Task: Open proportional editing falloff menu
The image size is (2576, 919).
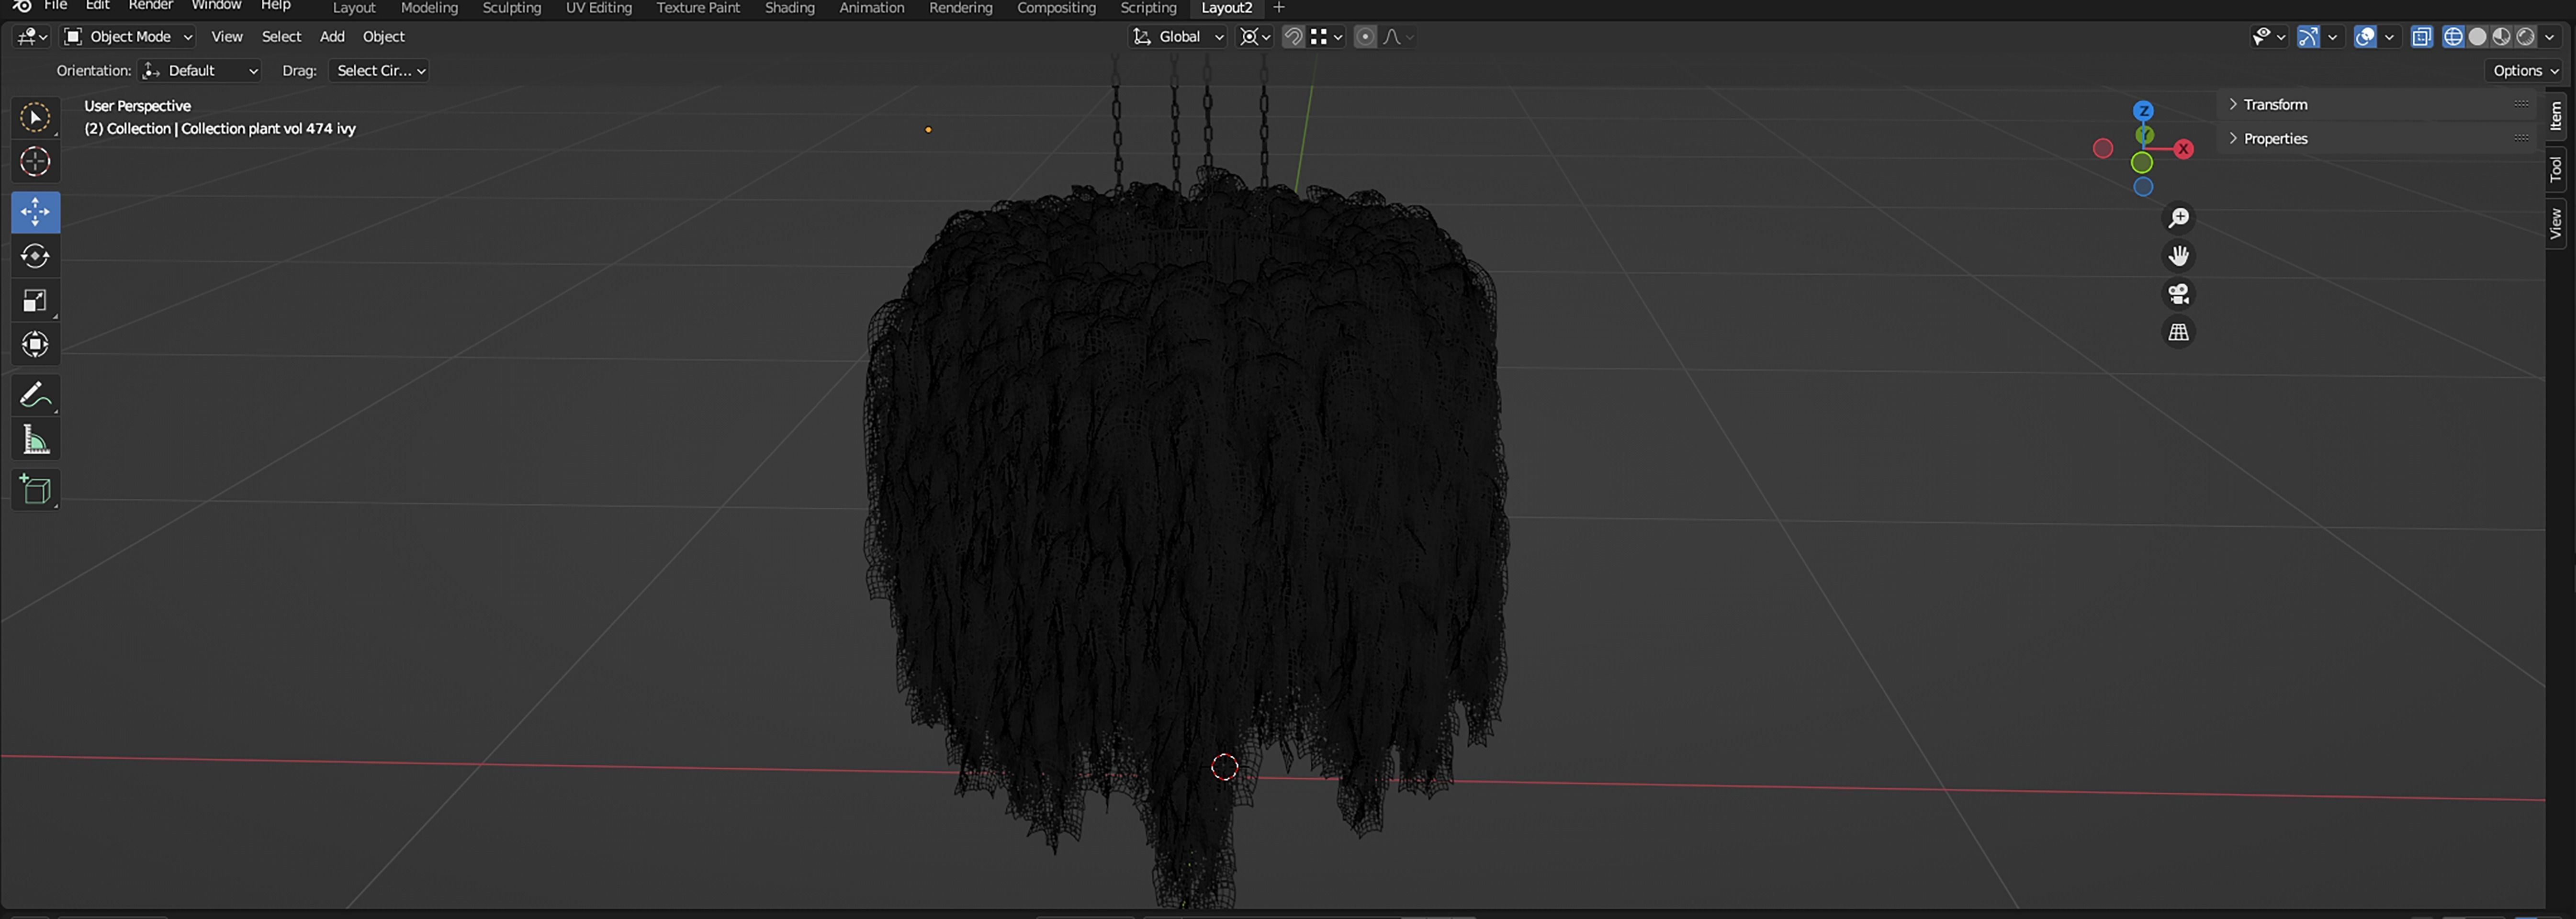Action: point(1398,37)
